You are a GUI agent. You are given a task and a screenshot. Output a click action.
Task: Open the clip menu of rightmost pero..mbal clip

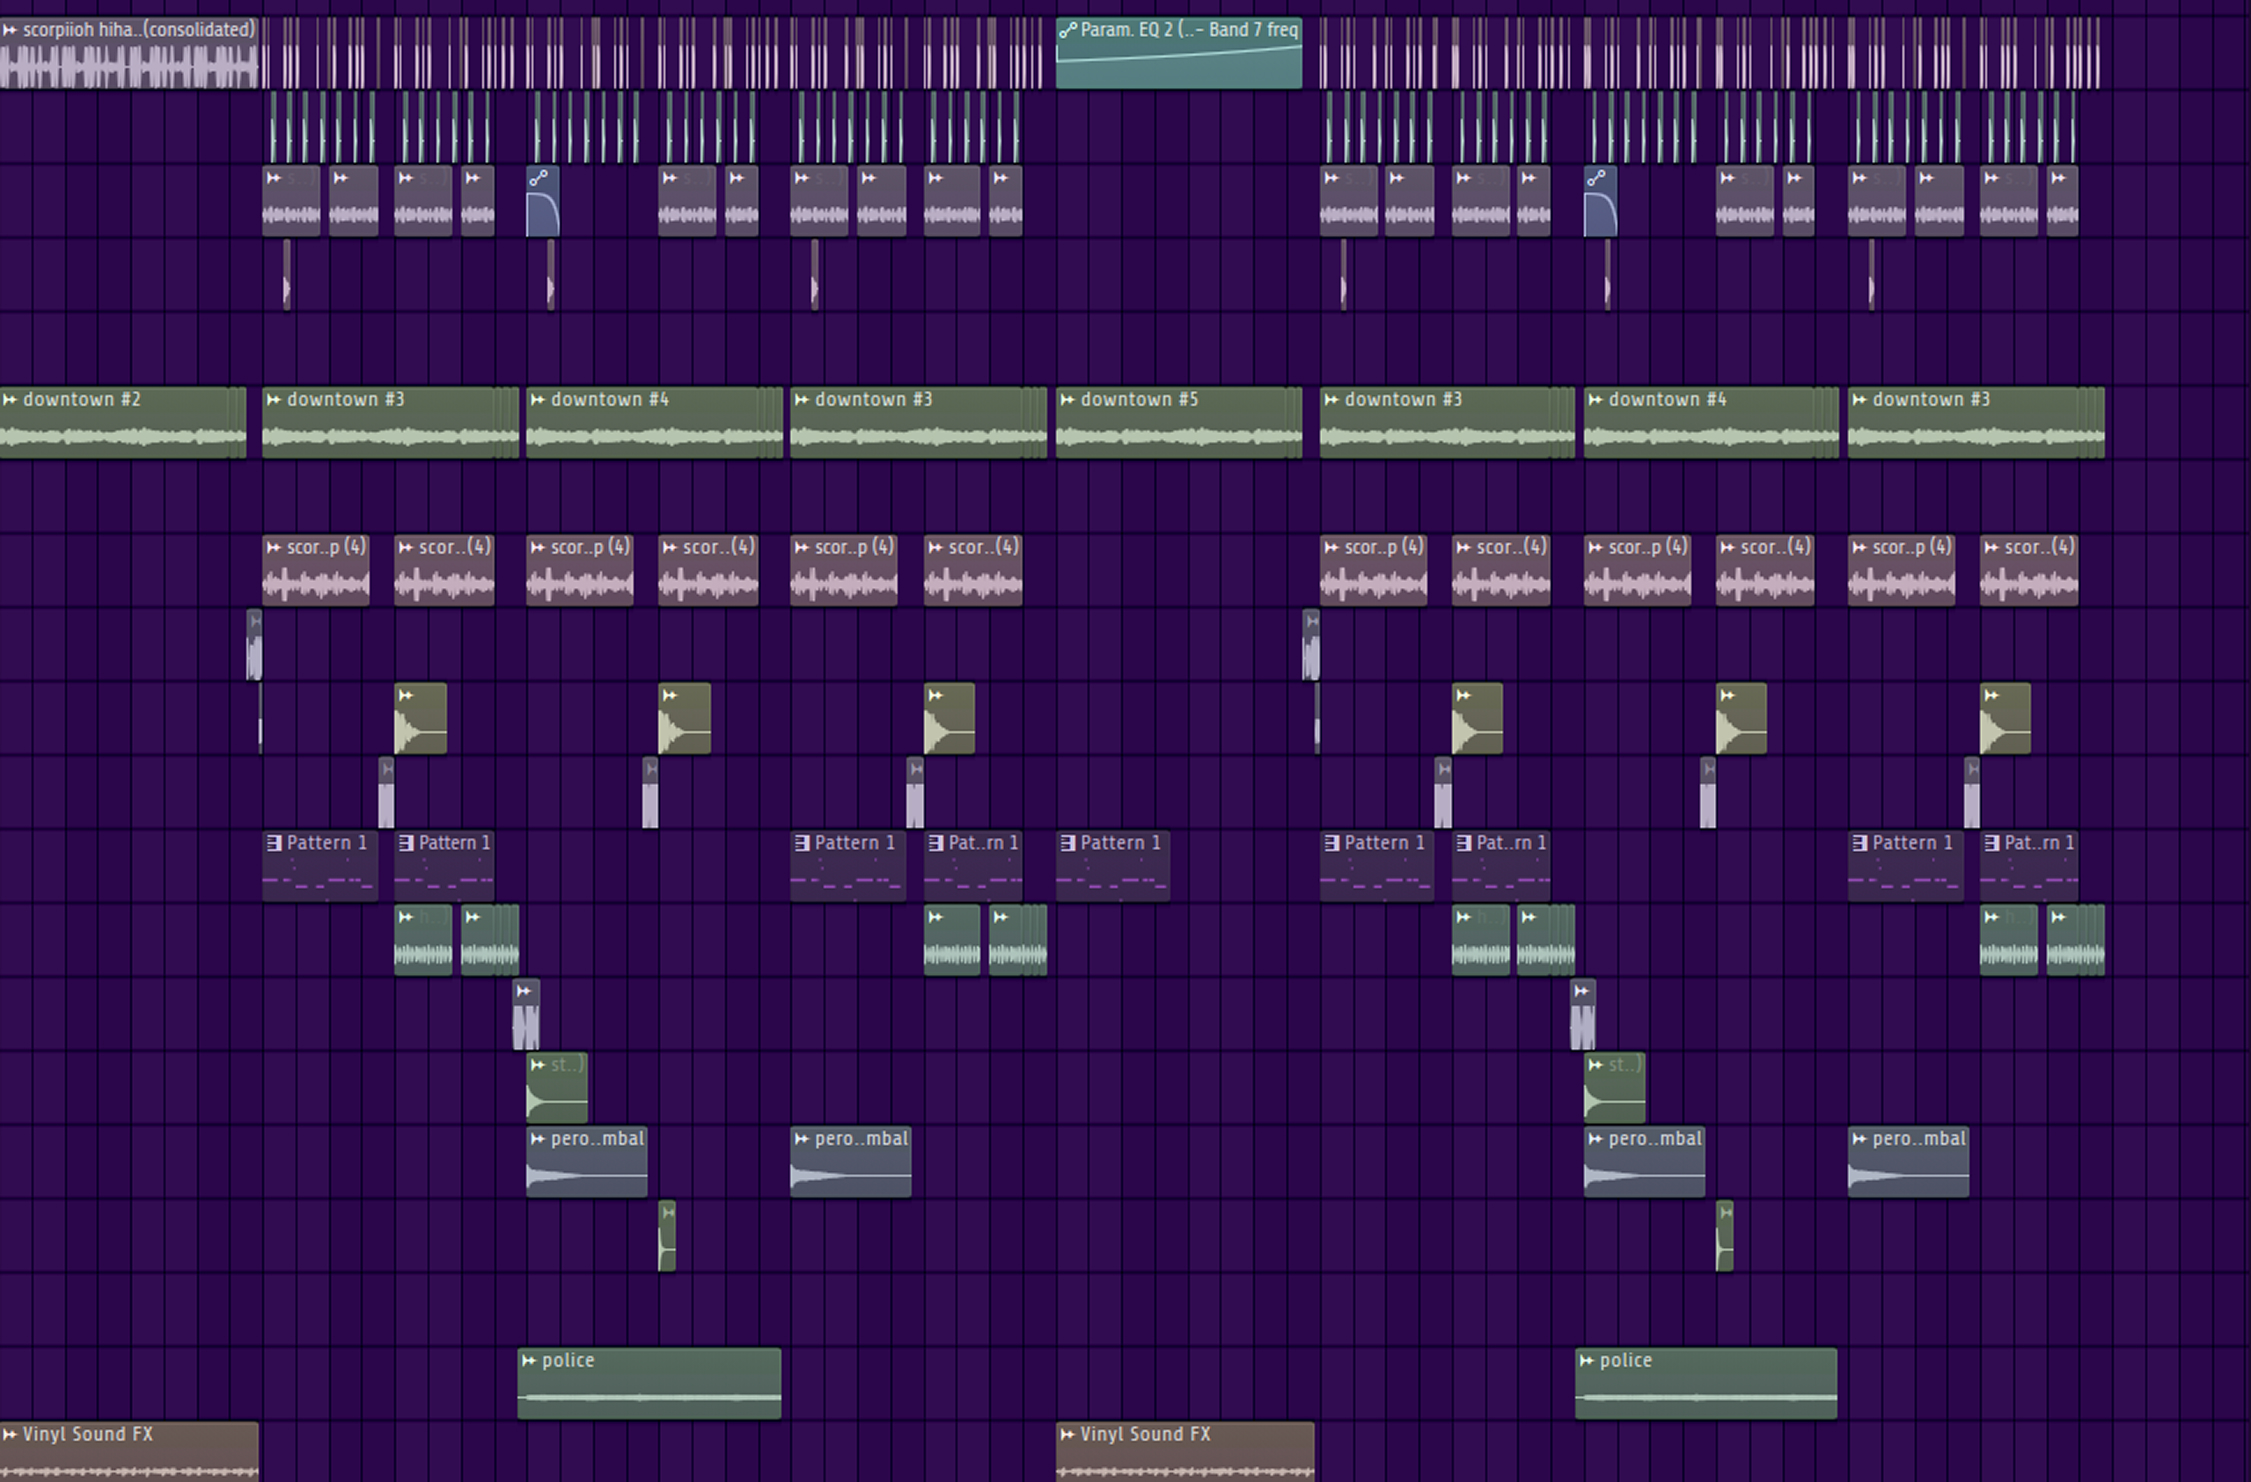[1859, 1139]
